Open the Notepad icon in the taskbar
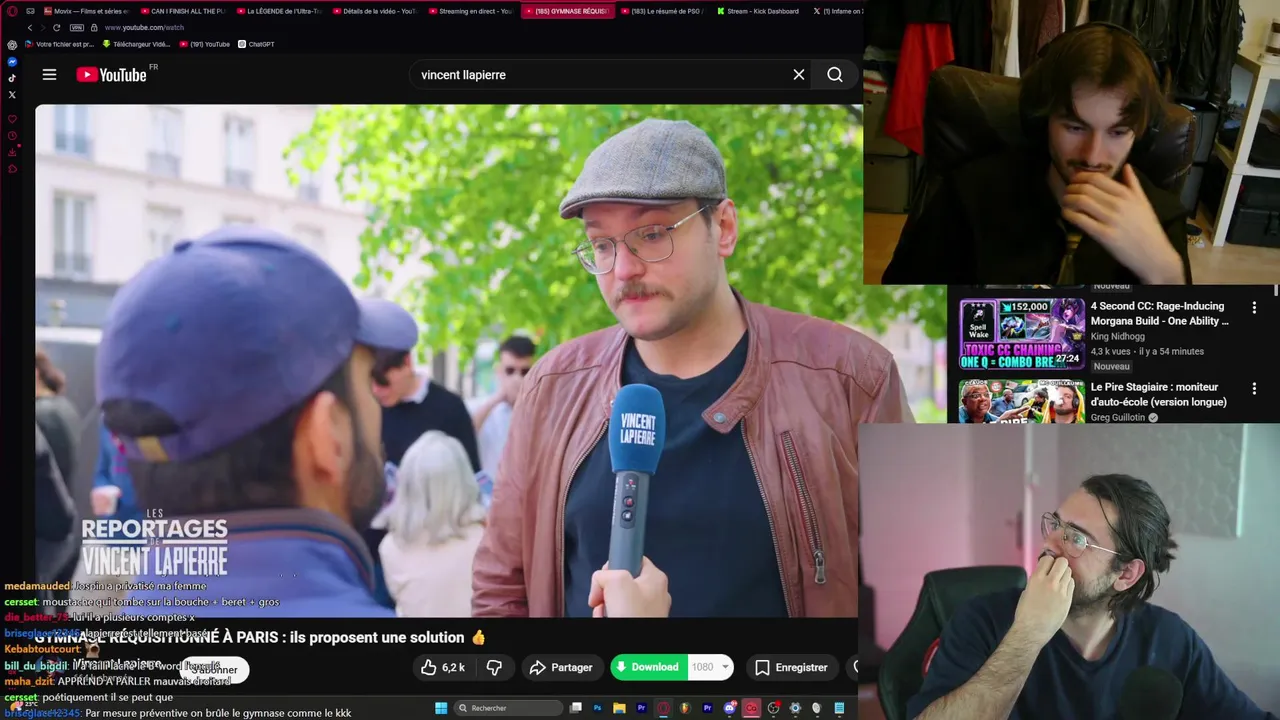The image size is (1280, 720). coord(839,708)
